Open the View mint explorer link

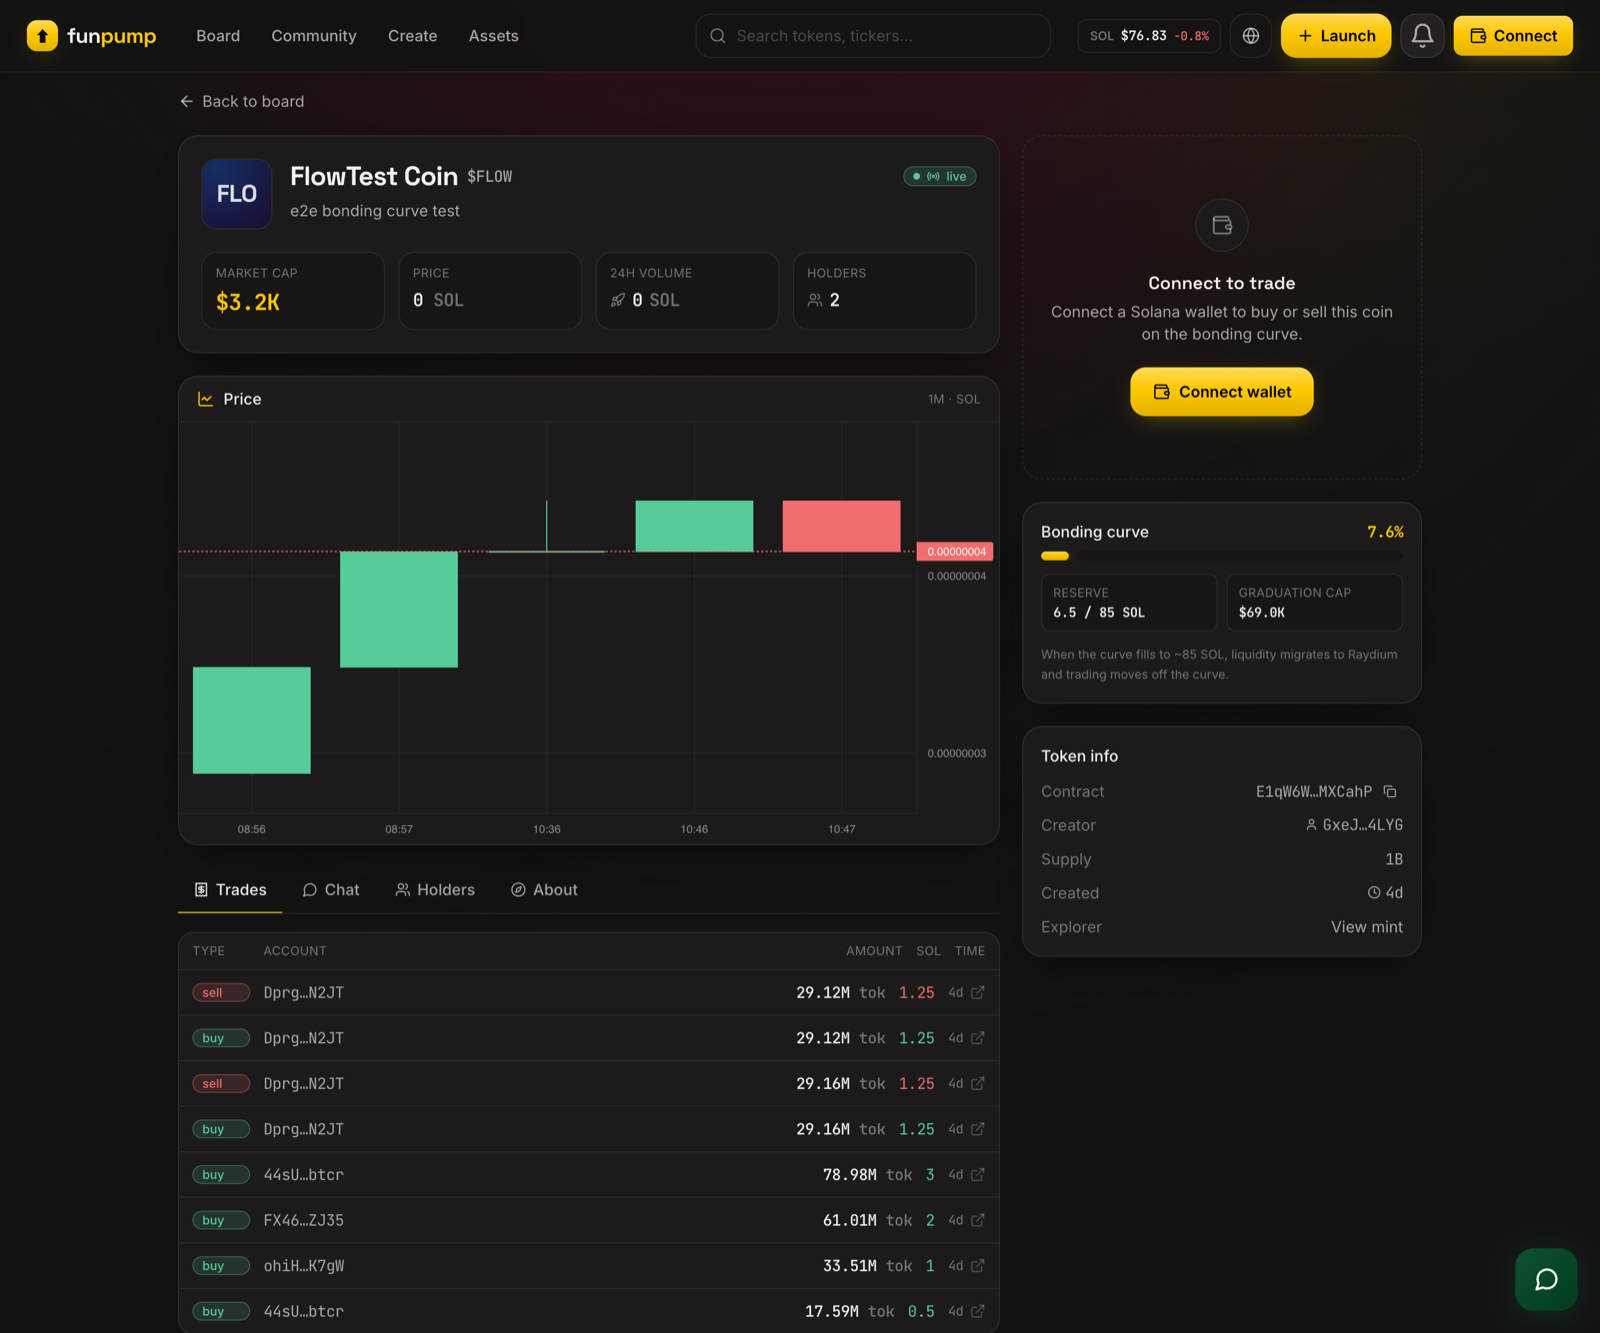[x=1367, y=927]
